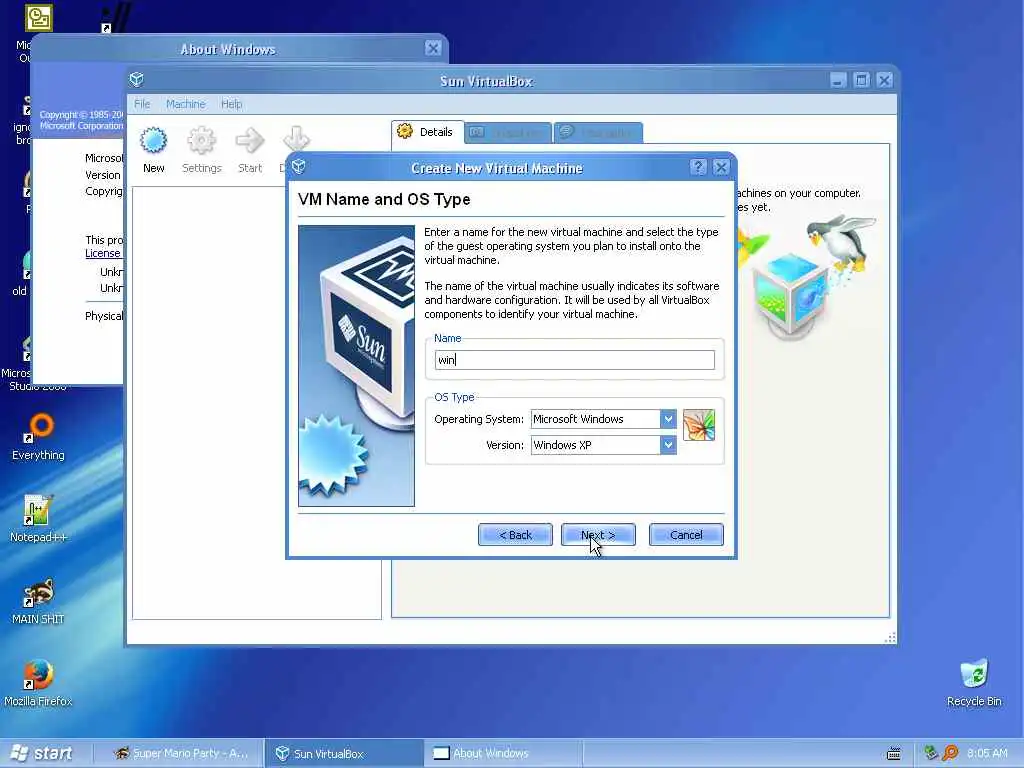Click the VM Name and OS Type heading
The width and height of the screenshot is (1024, 768).
point(384,199)
